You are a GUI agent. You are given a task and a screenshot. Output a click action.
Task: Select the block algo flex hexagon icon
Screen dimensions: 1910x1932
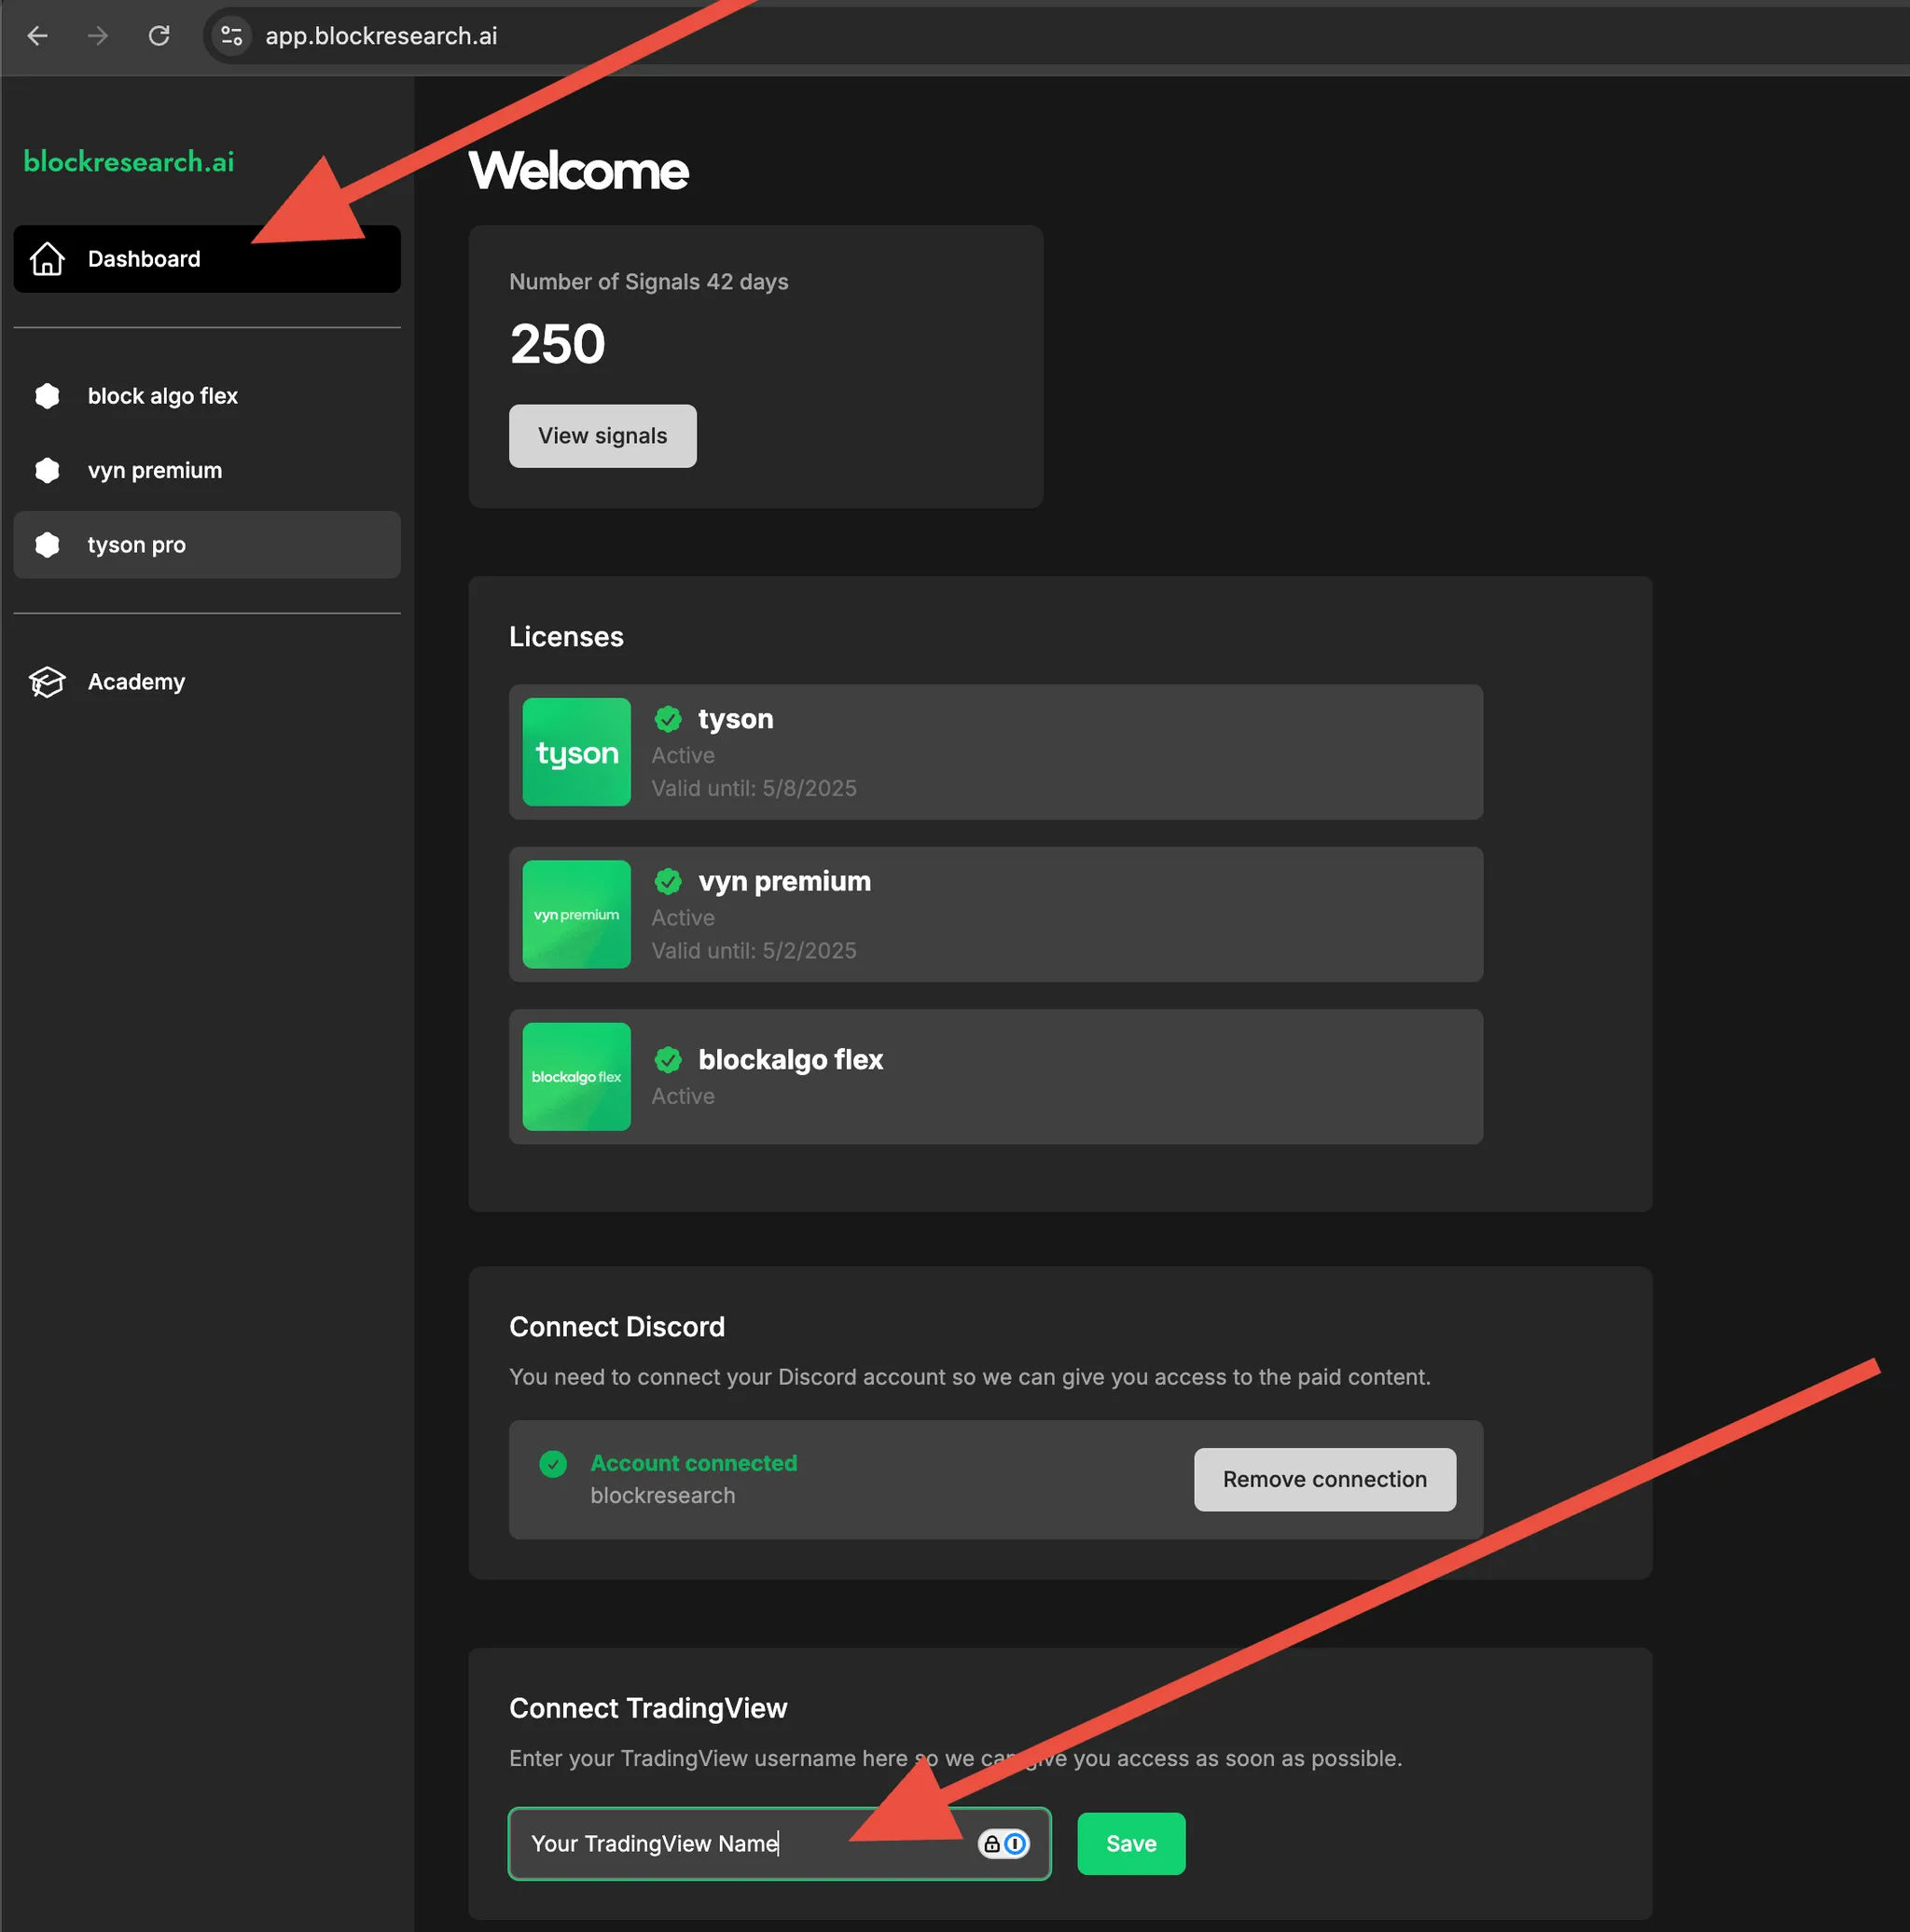tap(47, 396)
